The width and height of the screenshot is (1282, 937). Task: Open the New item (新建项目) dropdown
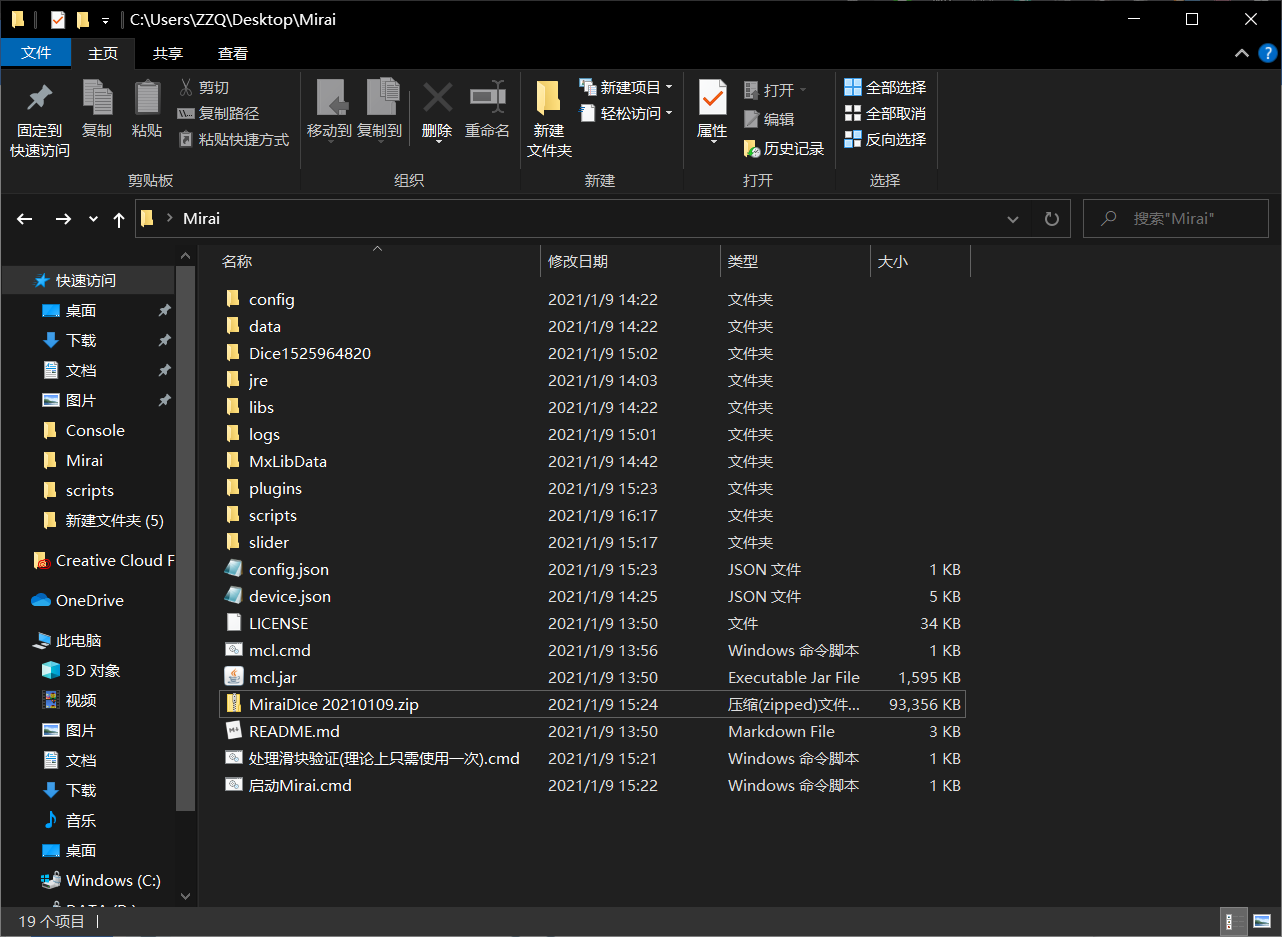(x=626, y=88)
